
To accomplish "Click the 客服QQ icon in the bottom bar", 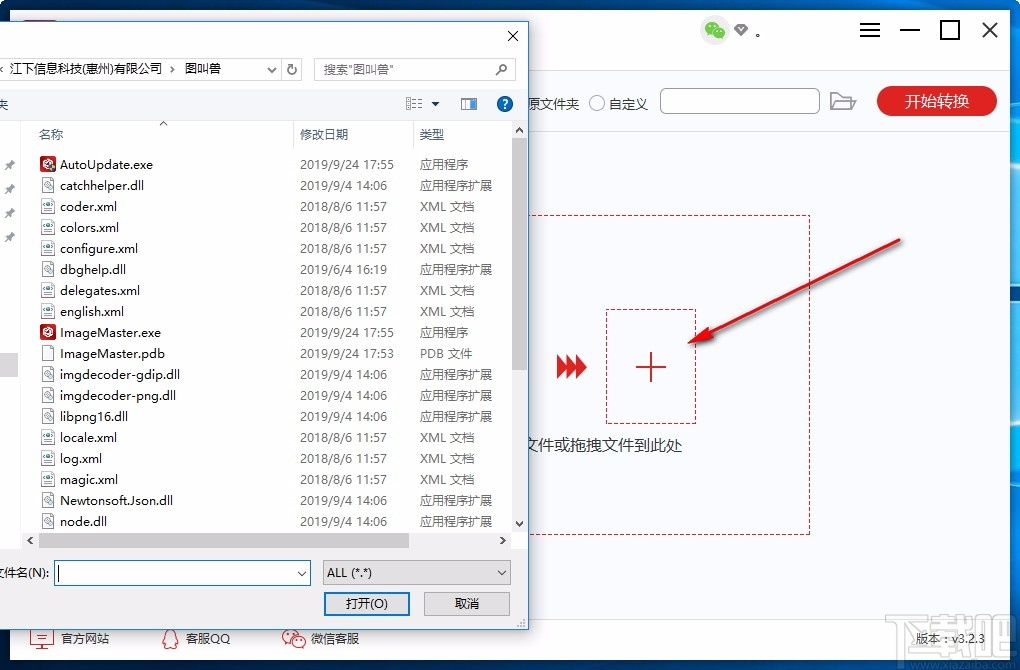I will tap(169, 637).
